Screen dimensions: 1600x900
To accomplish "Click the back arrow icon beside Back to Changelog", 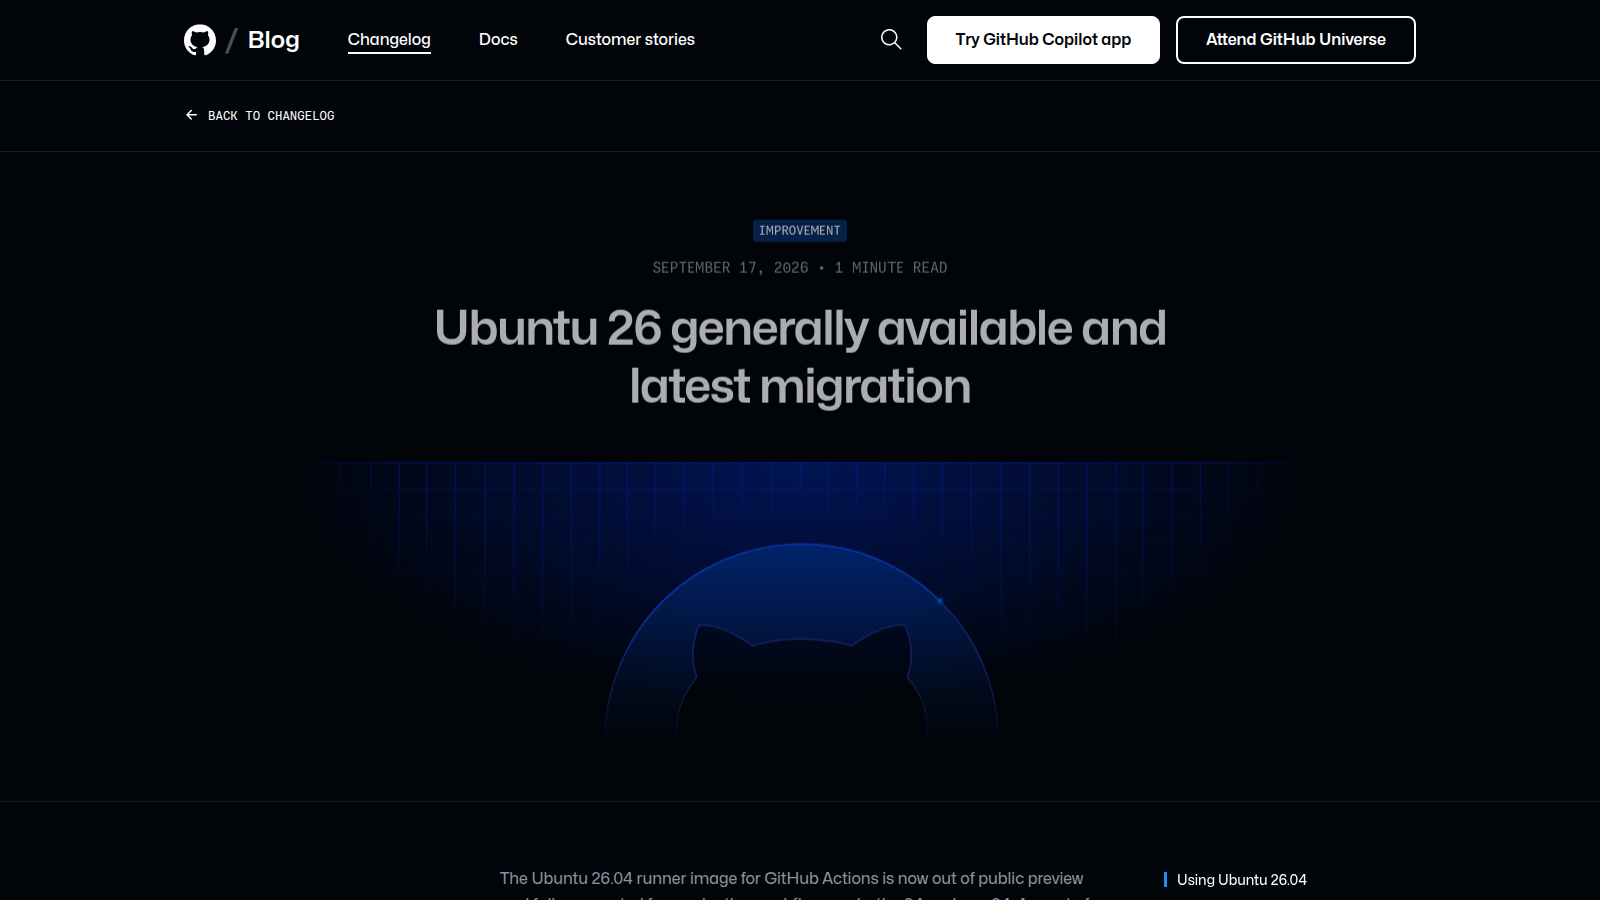I will coord(191,115).
